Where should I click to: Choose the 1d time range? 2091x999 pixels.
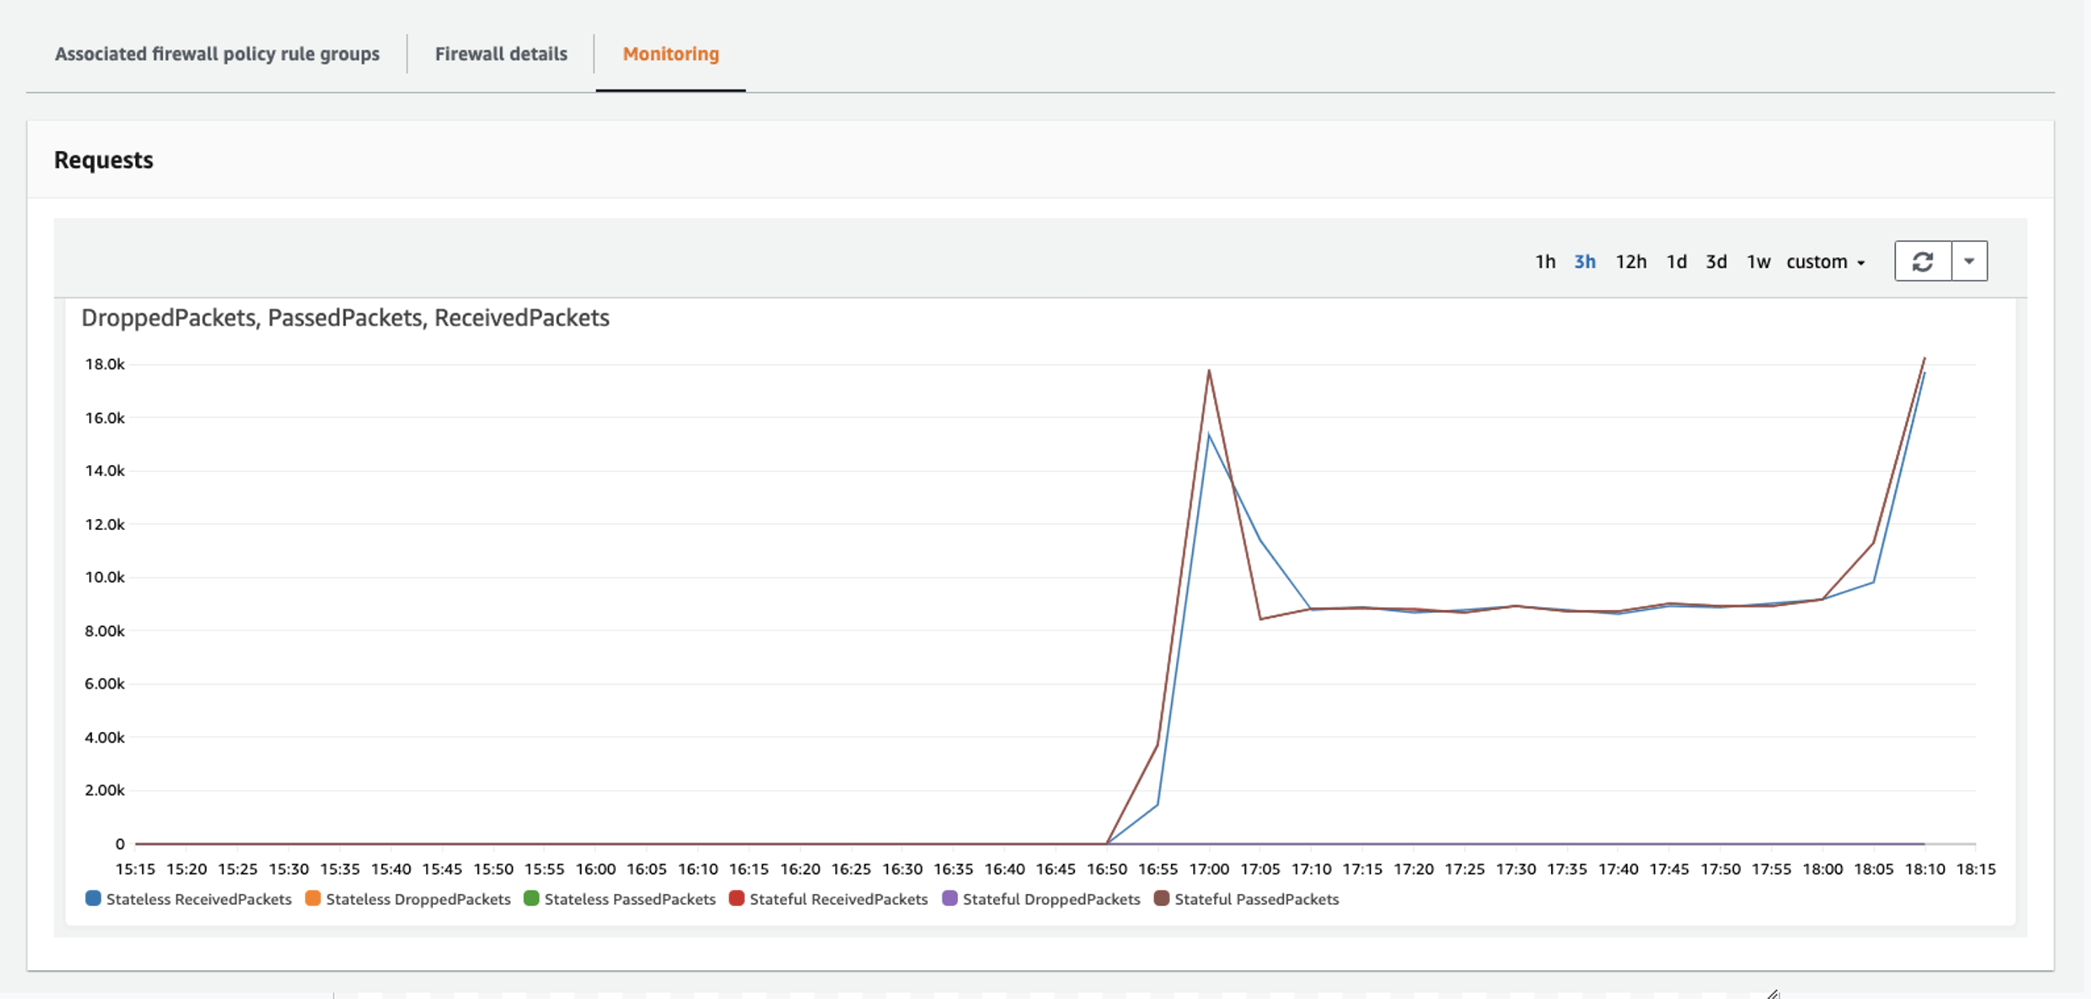(1676, 262)
